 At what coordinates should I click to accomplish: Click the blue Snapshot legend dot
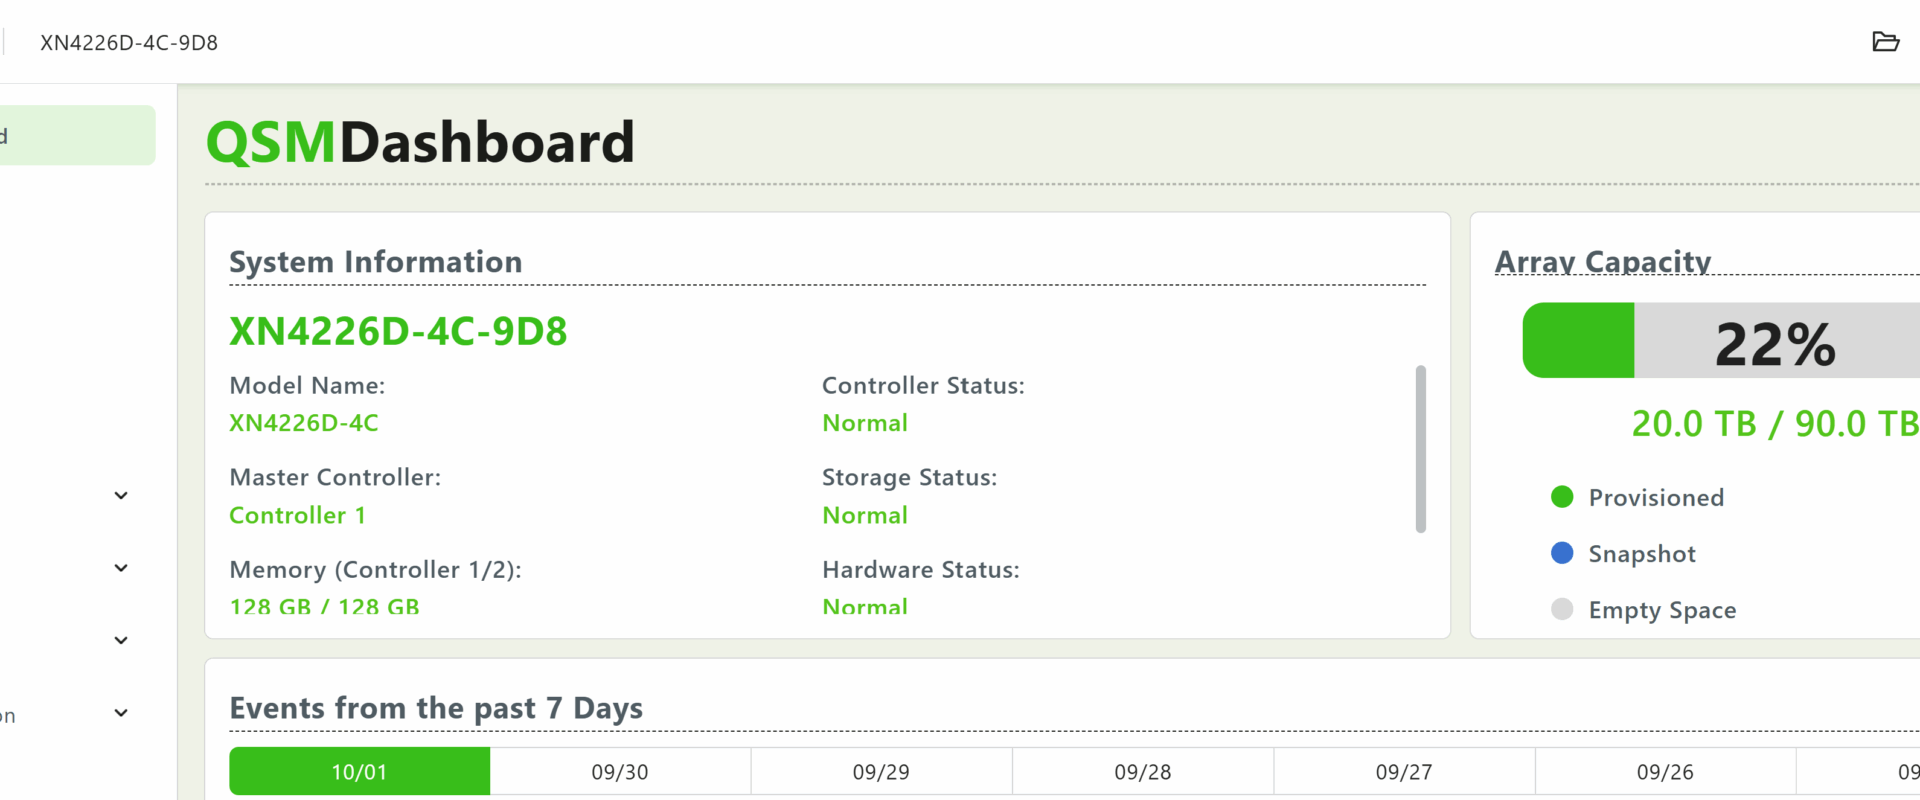tap(1562, 553)
